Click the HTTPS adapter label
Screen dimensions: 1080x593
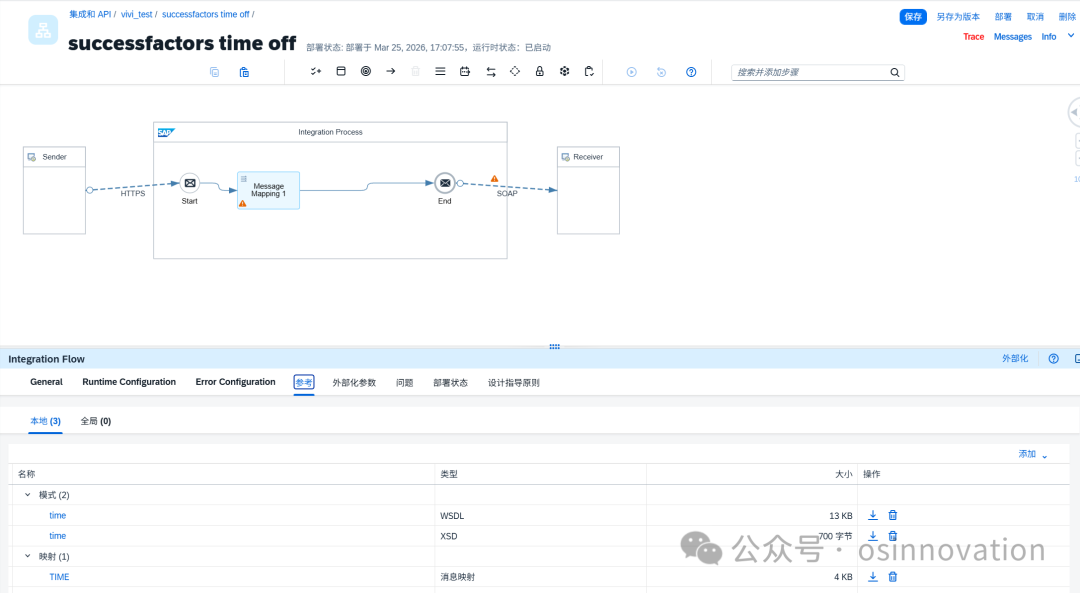[x=133, y=194]
